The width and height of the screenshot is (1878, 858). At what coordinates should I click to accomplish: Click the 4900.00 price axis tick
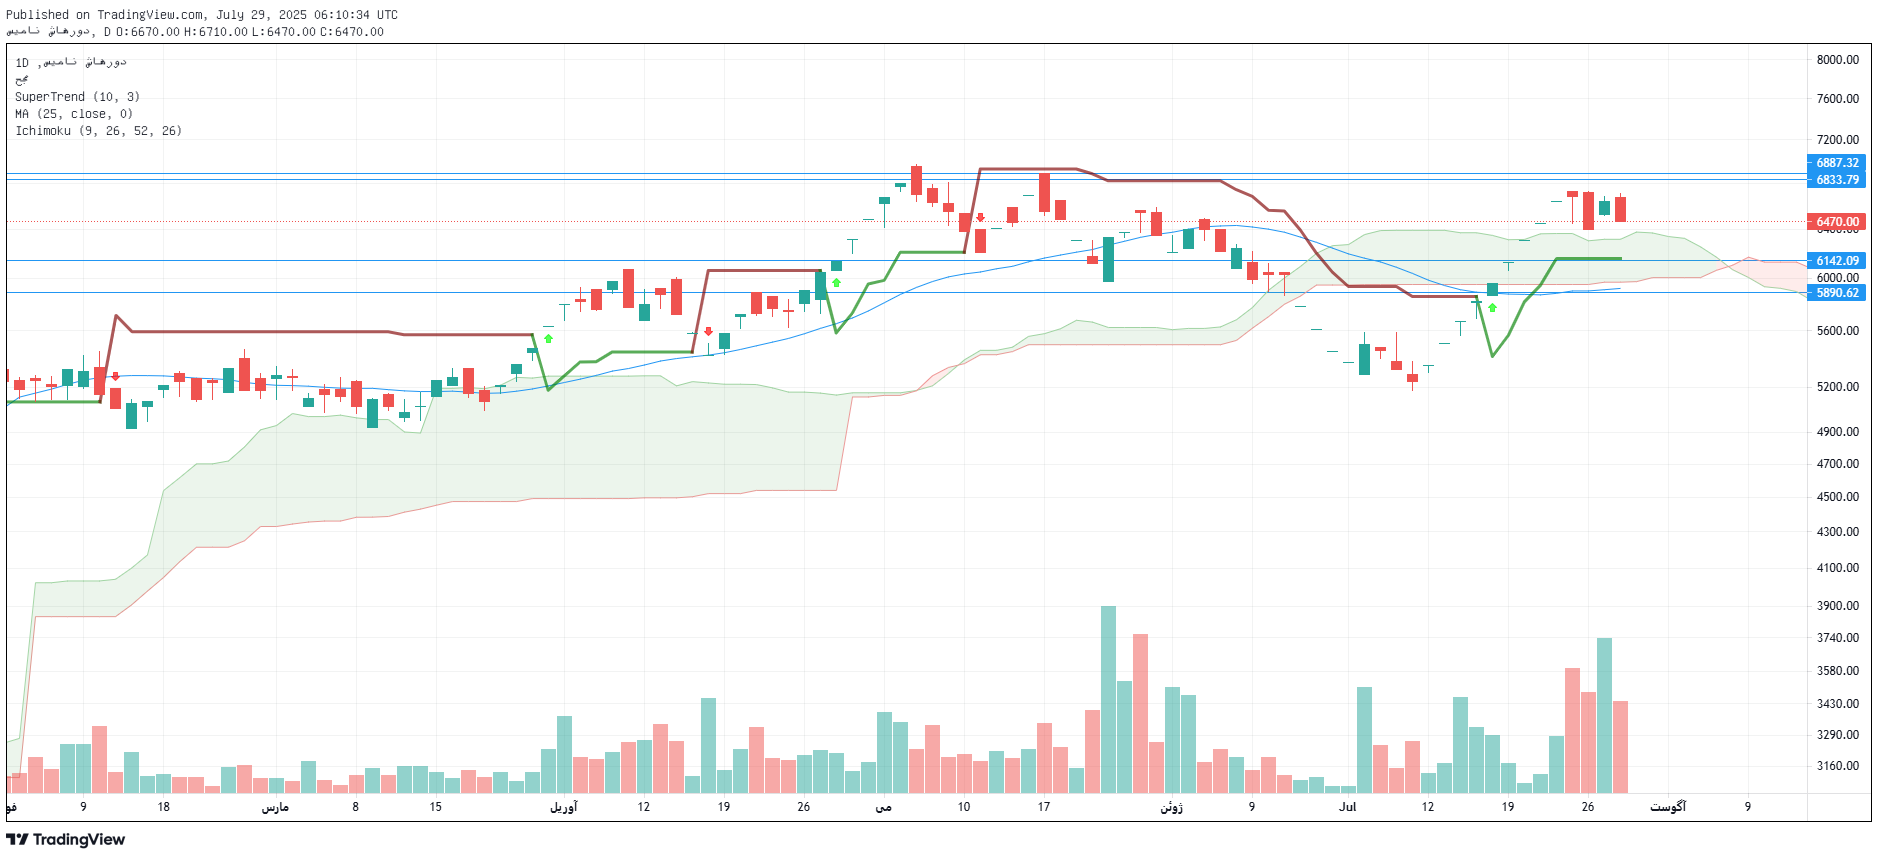click(x=1838, y=432)
